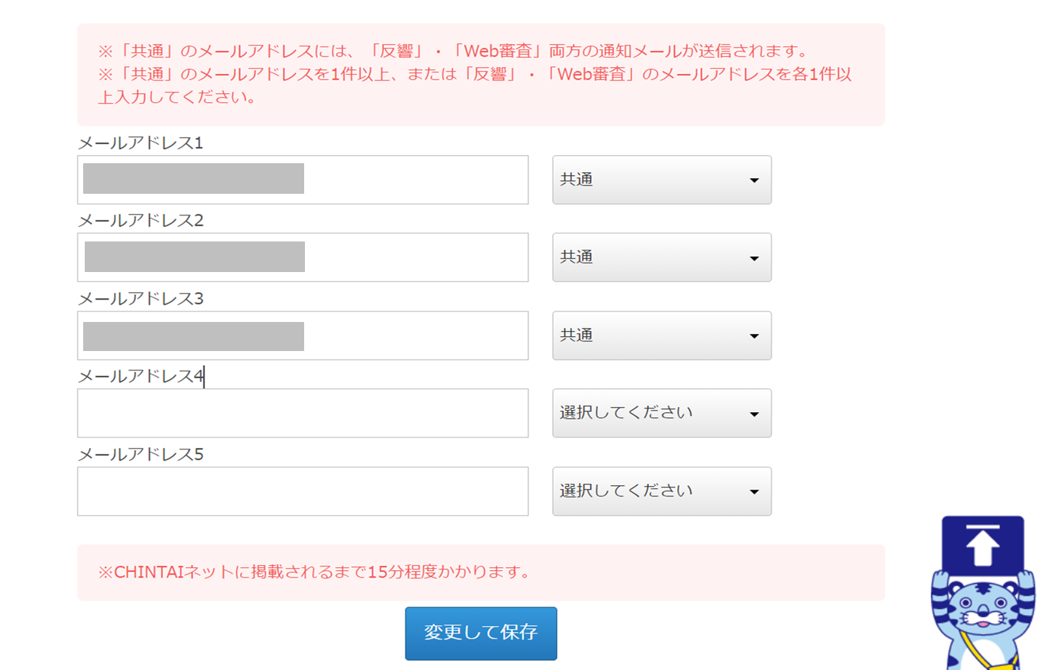This screenshot has width=1055, height=670.
Task: Click the メールアドレス5 label text
Action: pos(141,454)
